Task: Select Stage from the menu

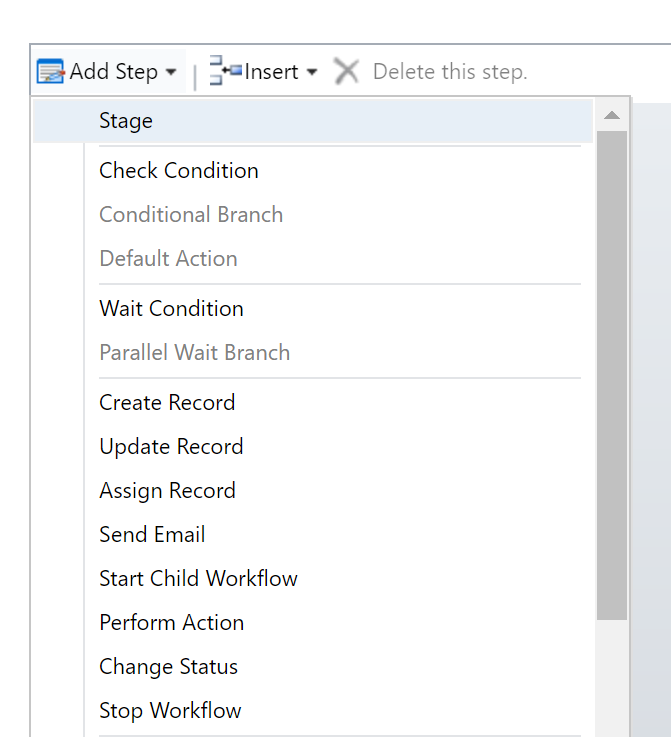Action: (x=126, y=121)
